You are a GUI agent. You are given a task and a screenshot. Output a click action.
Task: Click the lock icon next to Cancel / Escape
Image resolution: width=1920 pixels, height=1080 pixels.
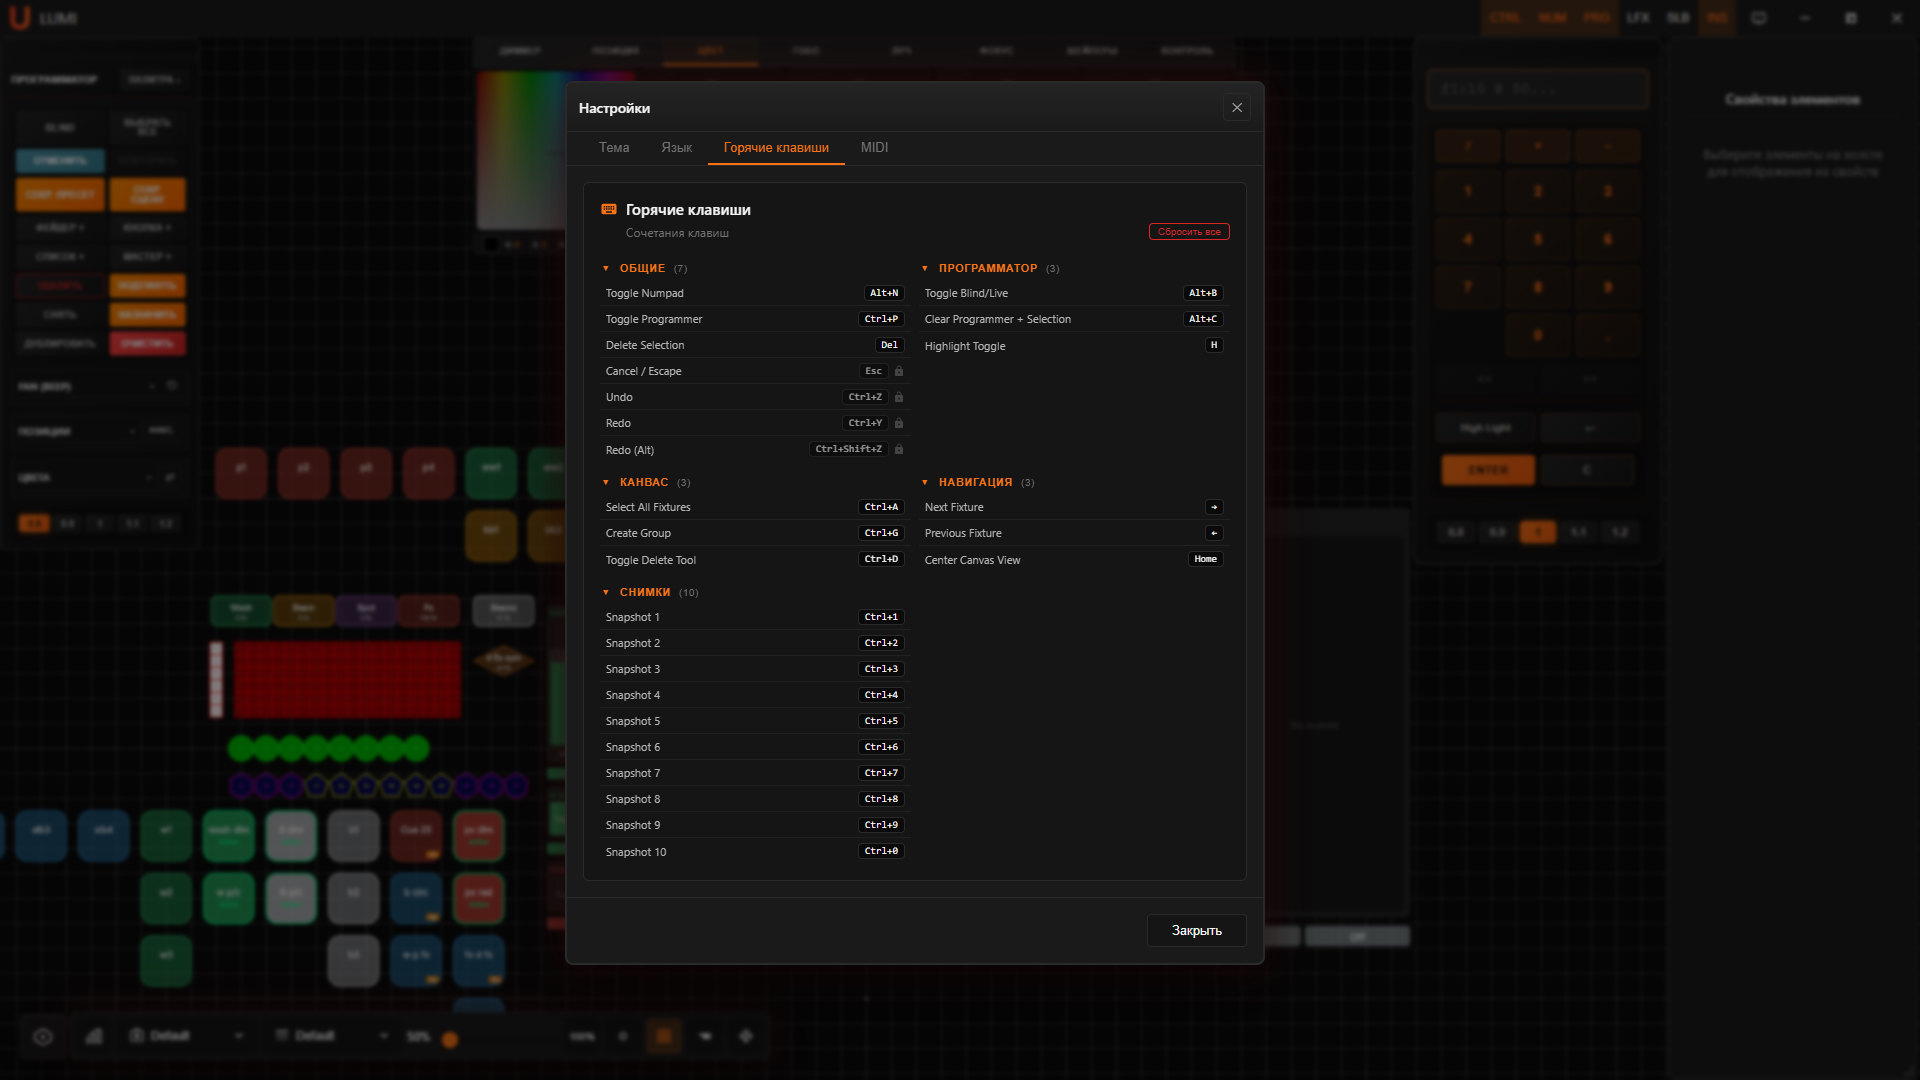[899, 371]
